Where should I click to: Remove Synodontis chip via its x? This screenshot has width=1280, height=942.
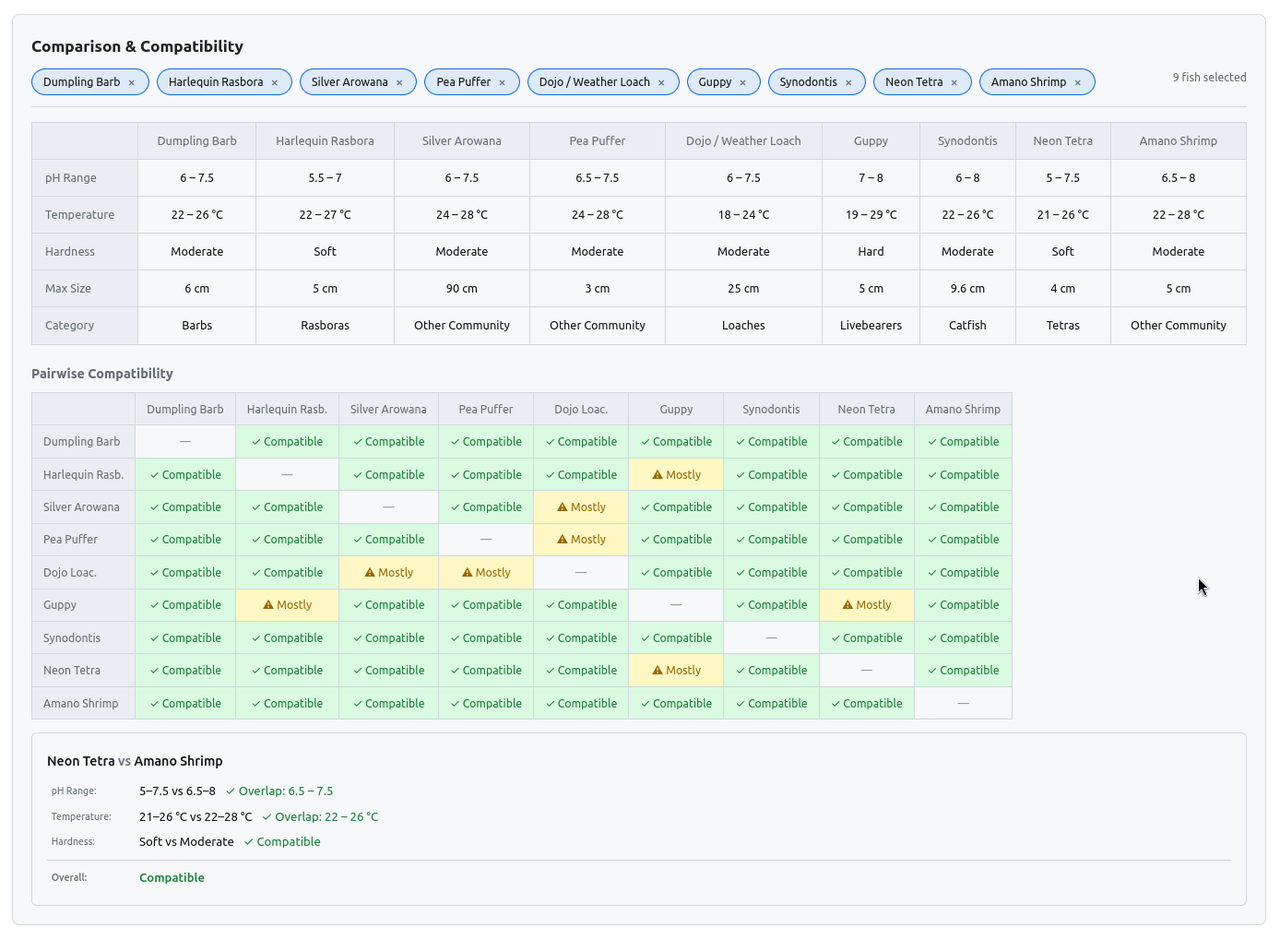click(x=849, y=82)
